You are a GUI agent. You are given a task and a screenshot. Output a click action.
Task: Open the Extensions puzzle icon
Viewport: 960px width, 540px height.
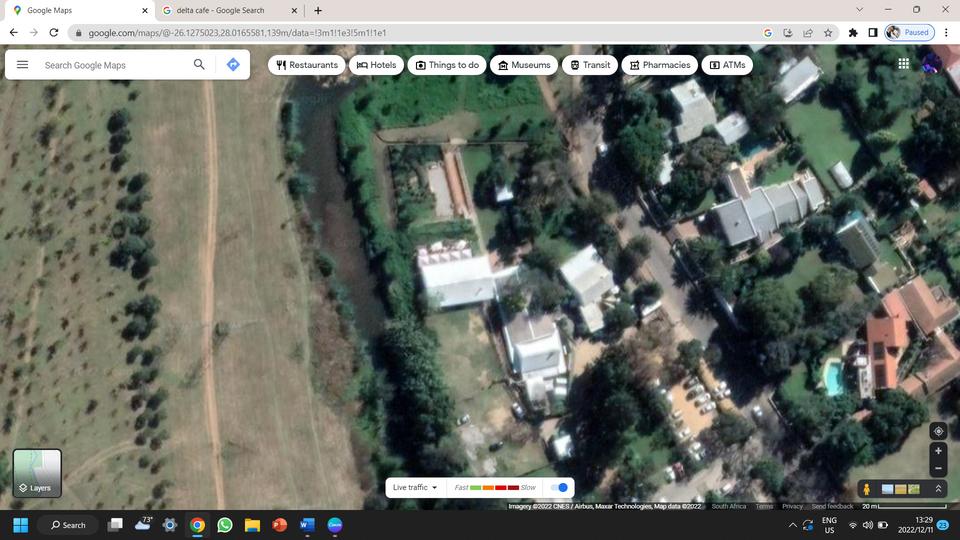point(853,33)
